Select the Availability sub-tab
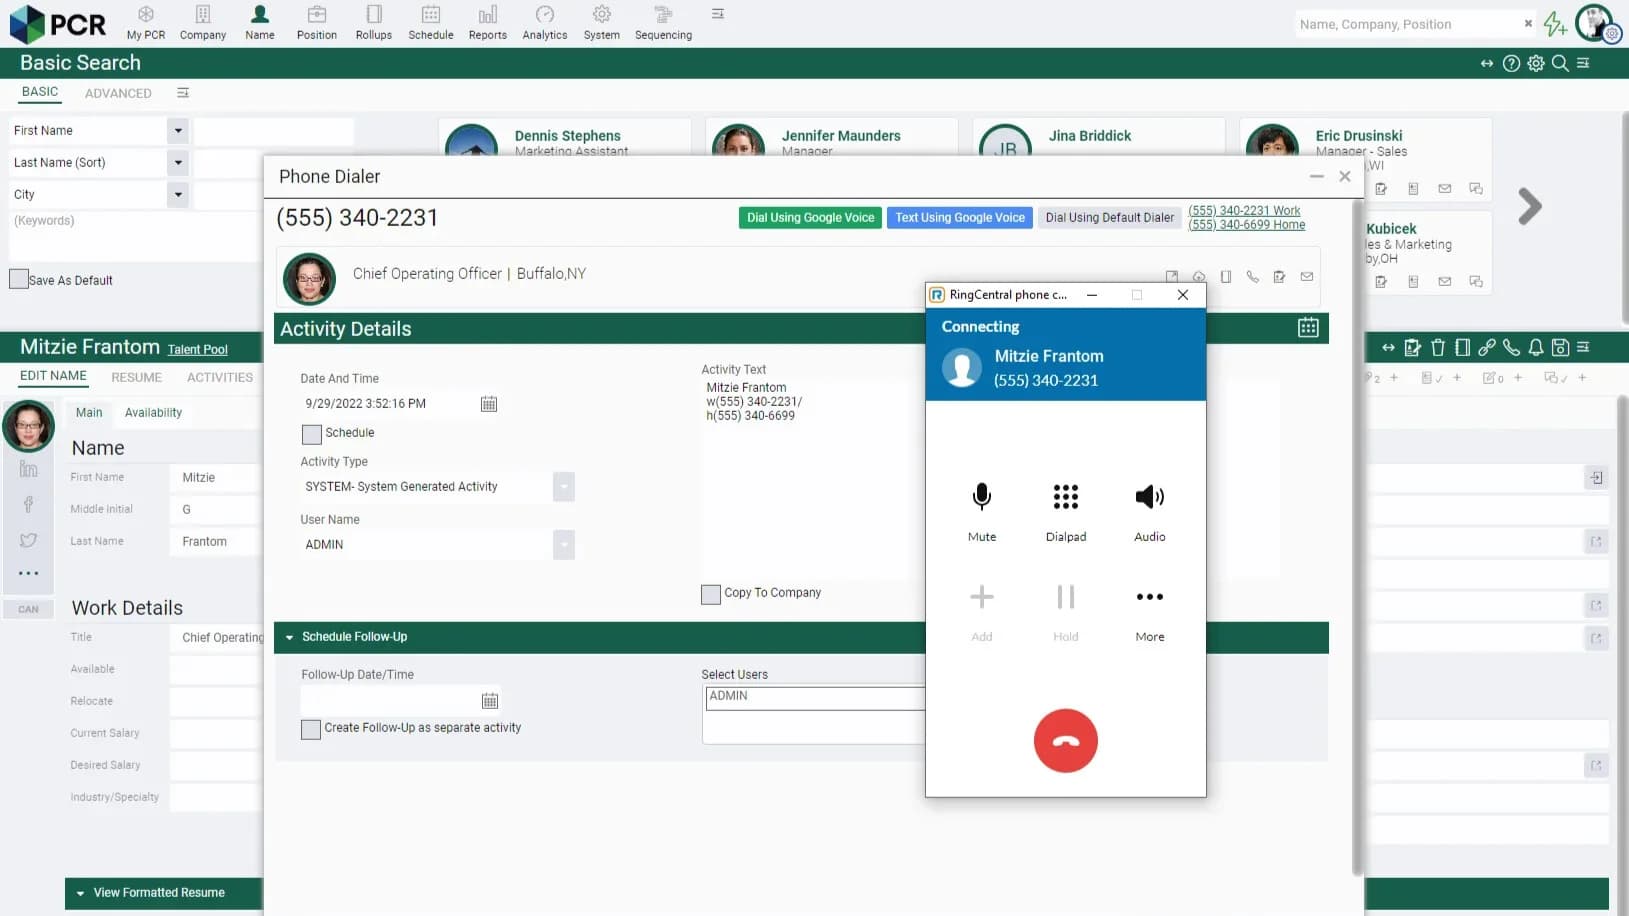This screenshot has height=916, width=1629. pos(153,412)
